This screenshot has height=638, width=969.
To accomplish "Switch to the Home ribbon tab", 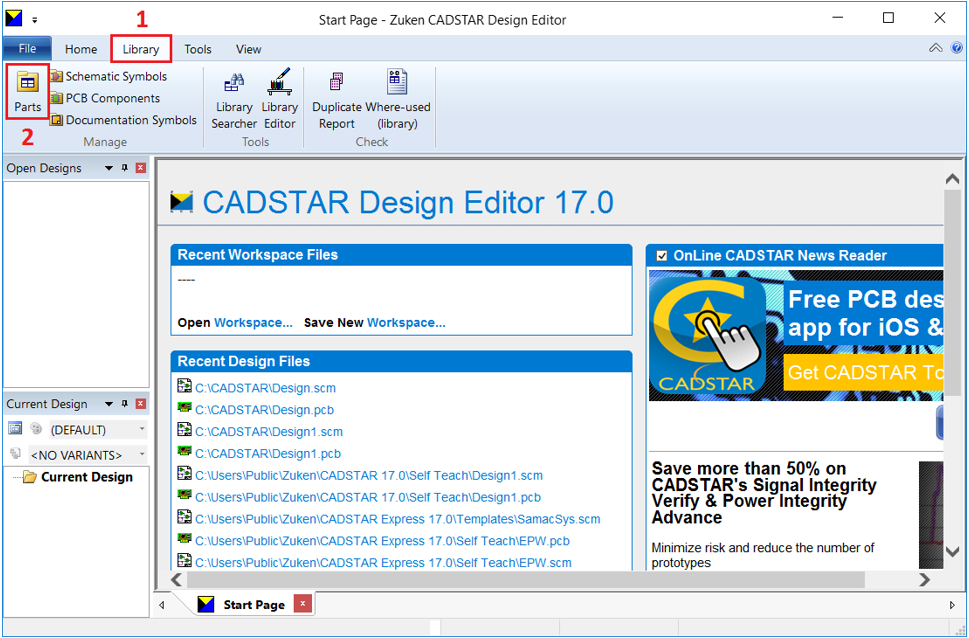I will tap(81, 49).
